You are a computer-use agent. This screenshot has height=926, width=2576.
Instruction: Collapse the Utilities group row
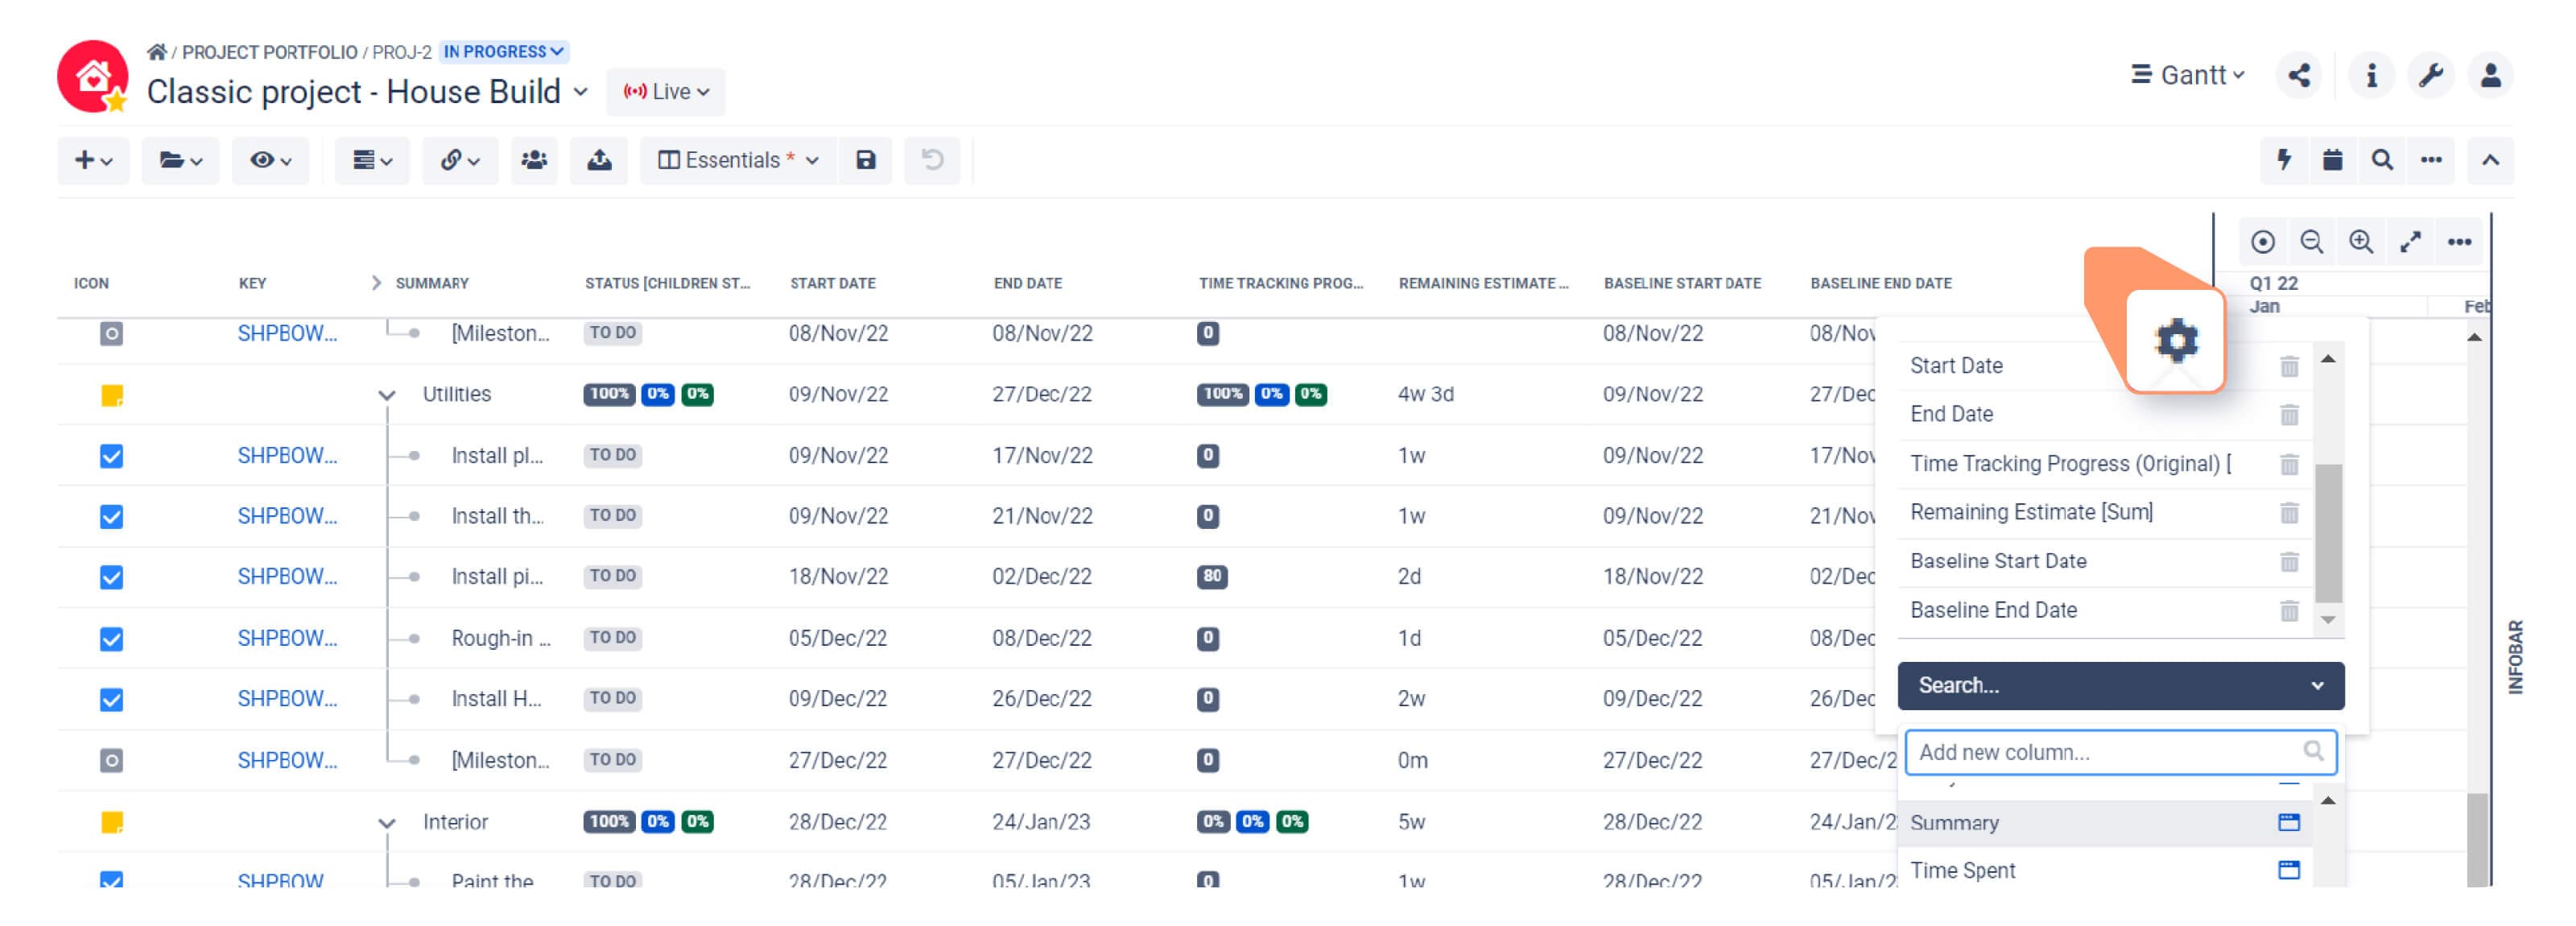387,396
